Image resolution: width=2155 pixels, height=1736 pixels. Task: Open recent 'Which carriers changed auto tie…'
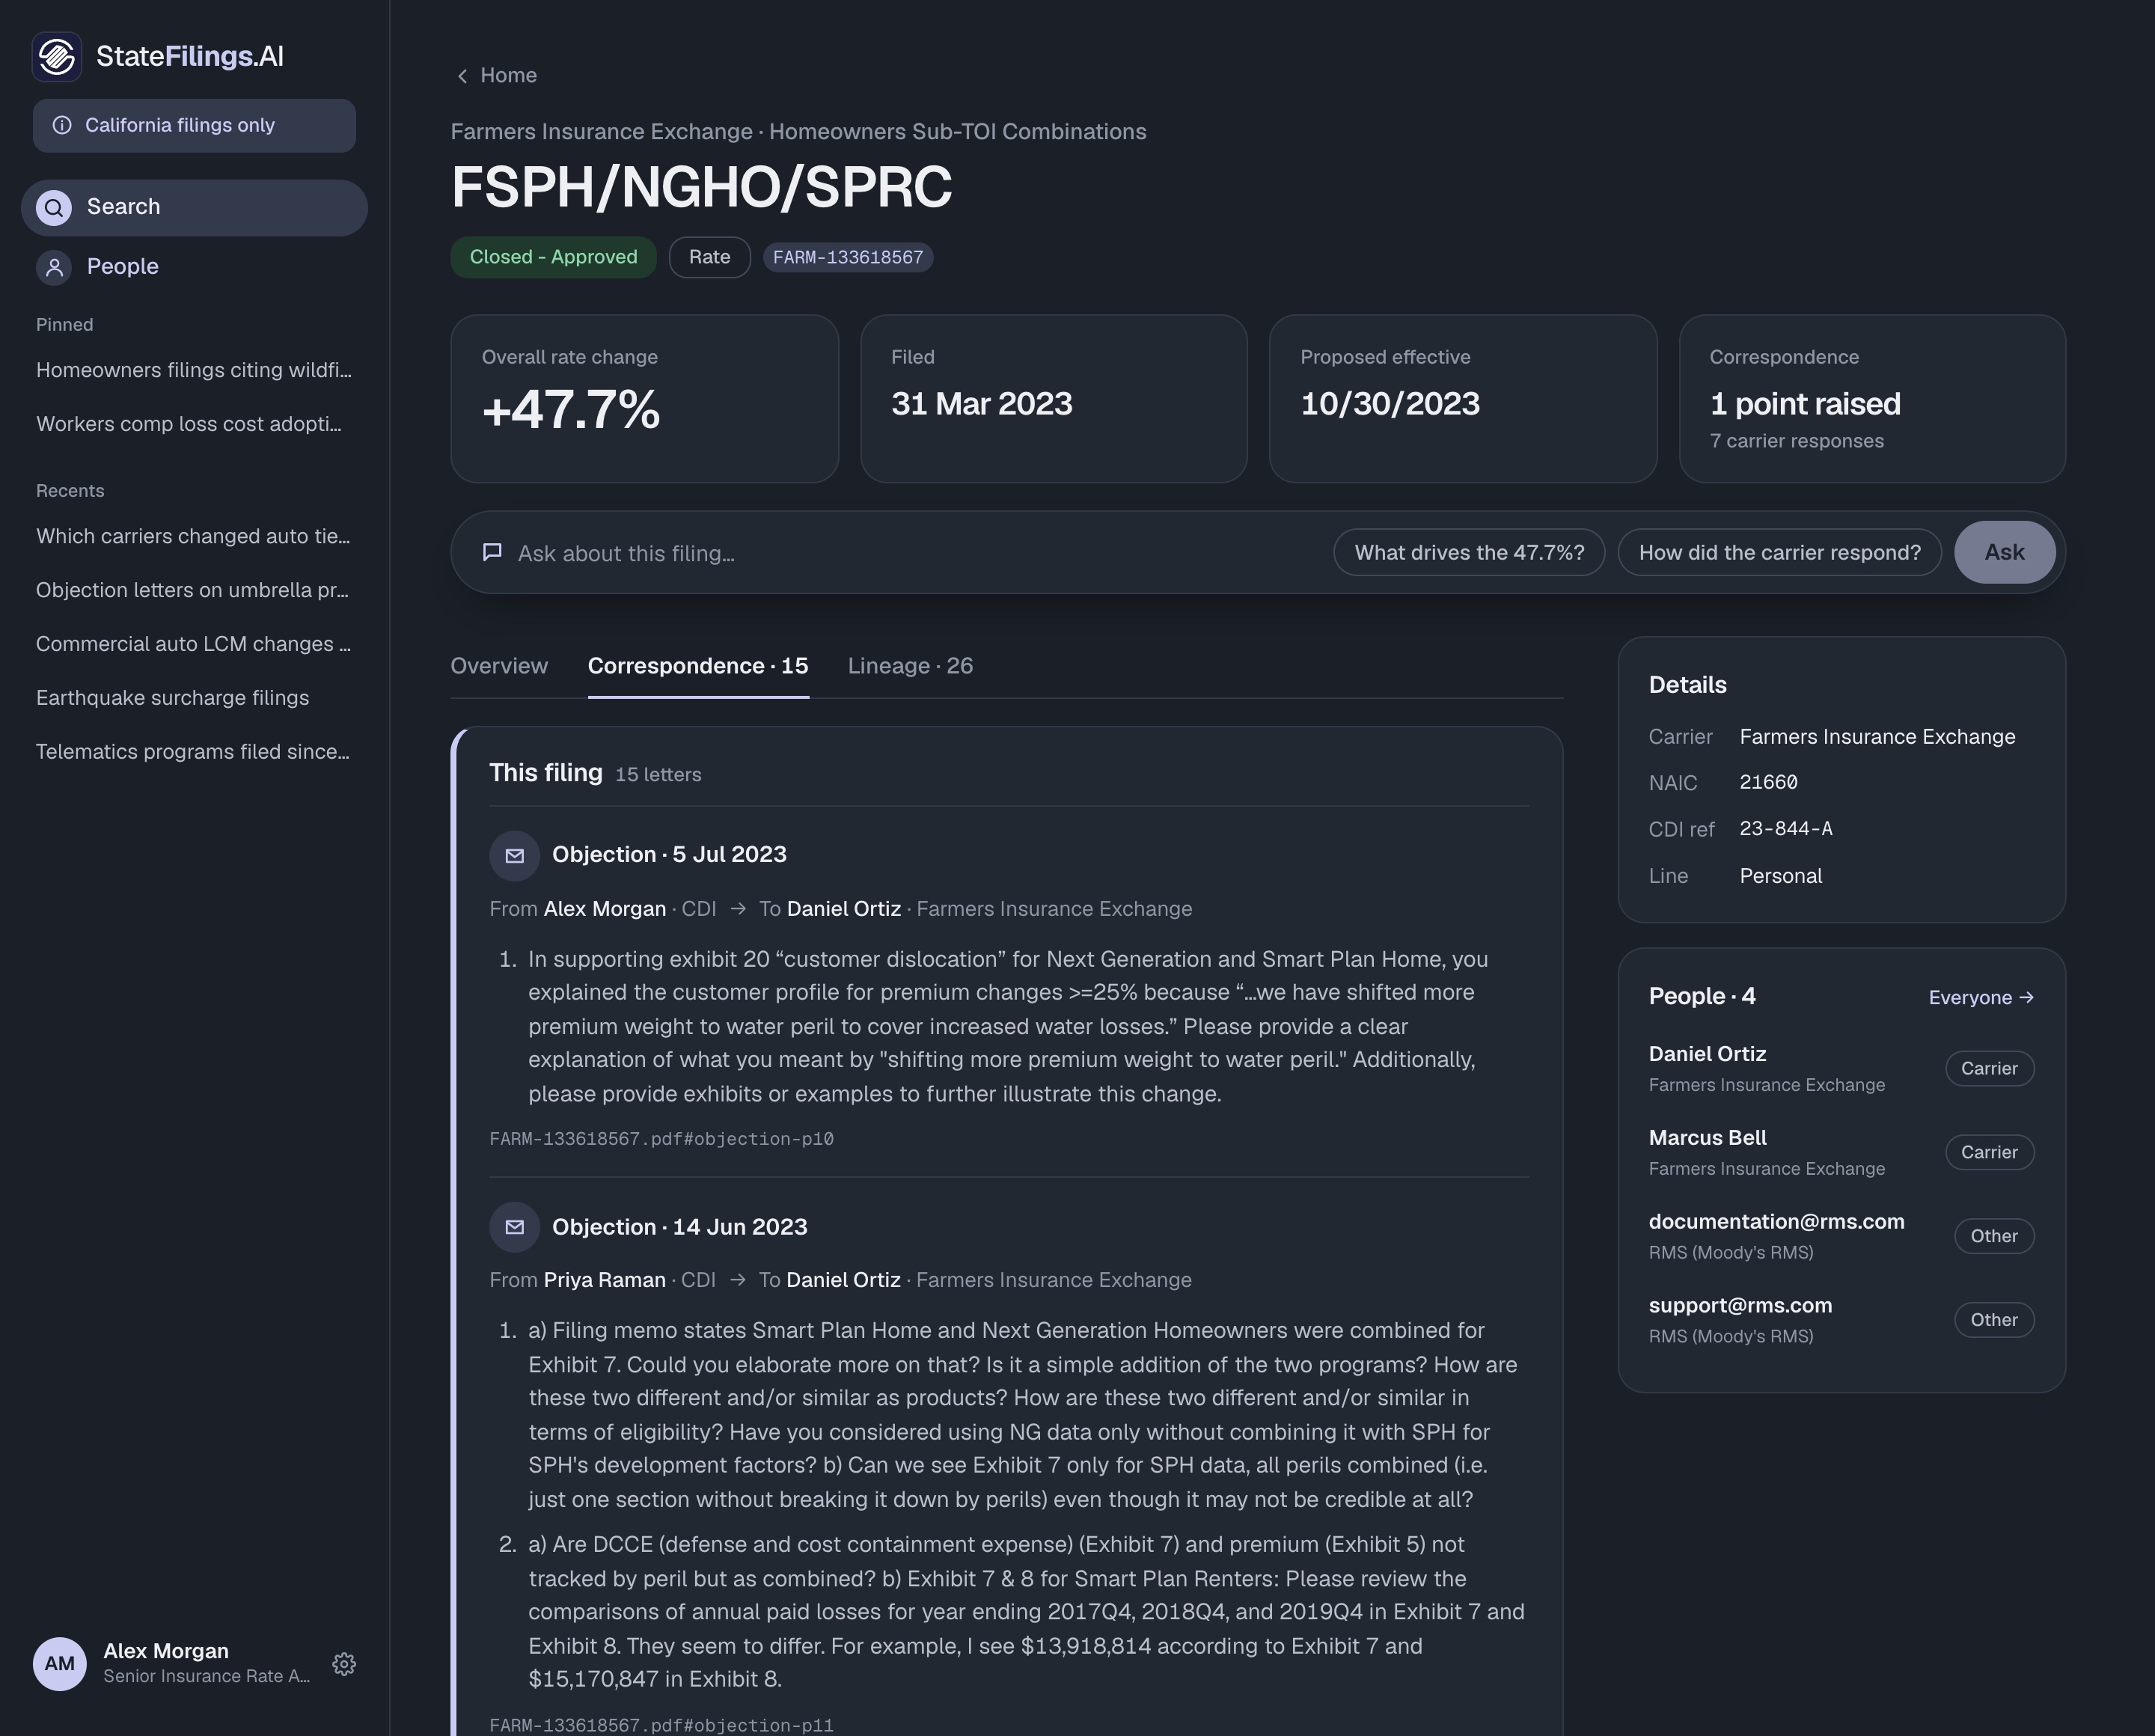(x=194, y=536)
